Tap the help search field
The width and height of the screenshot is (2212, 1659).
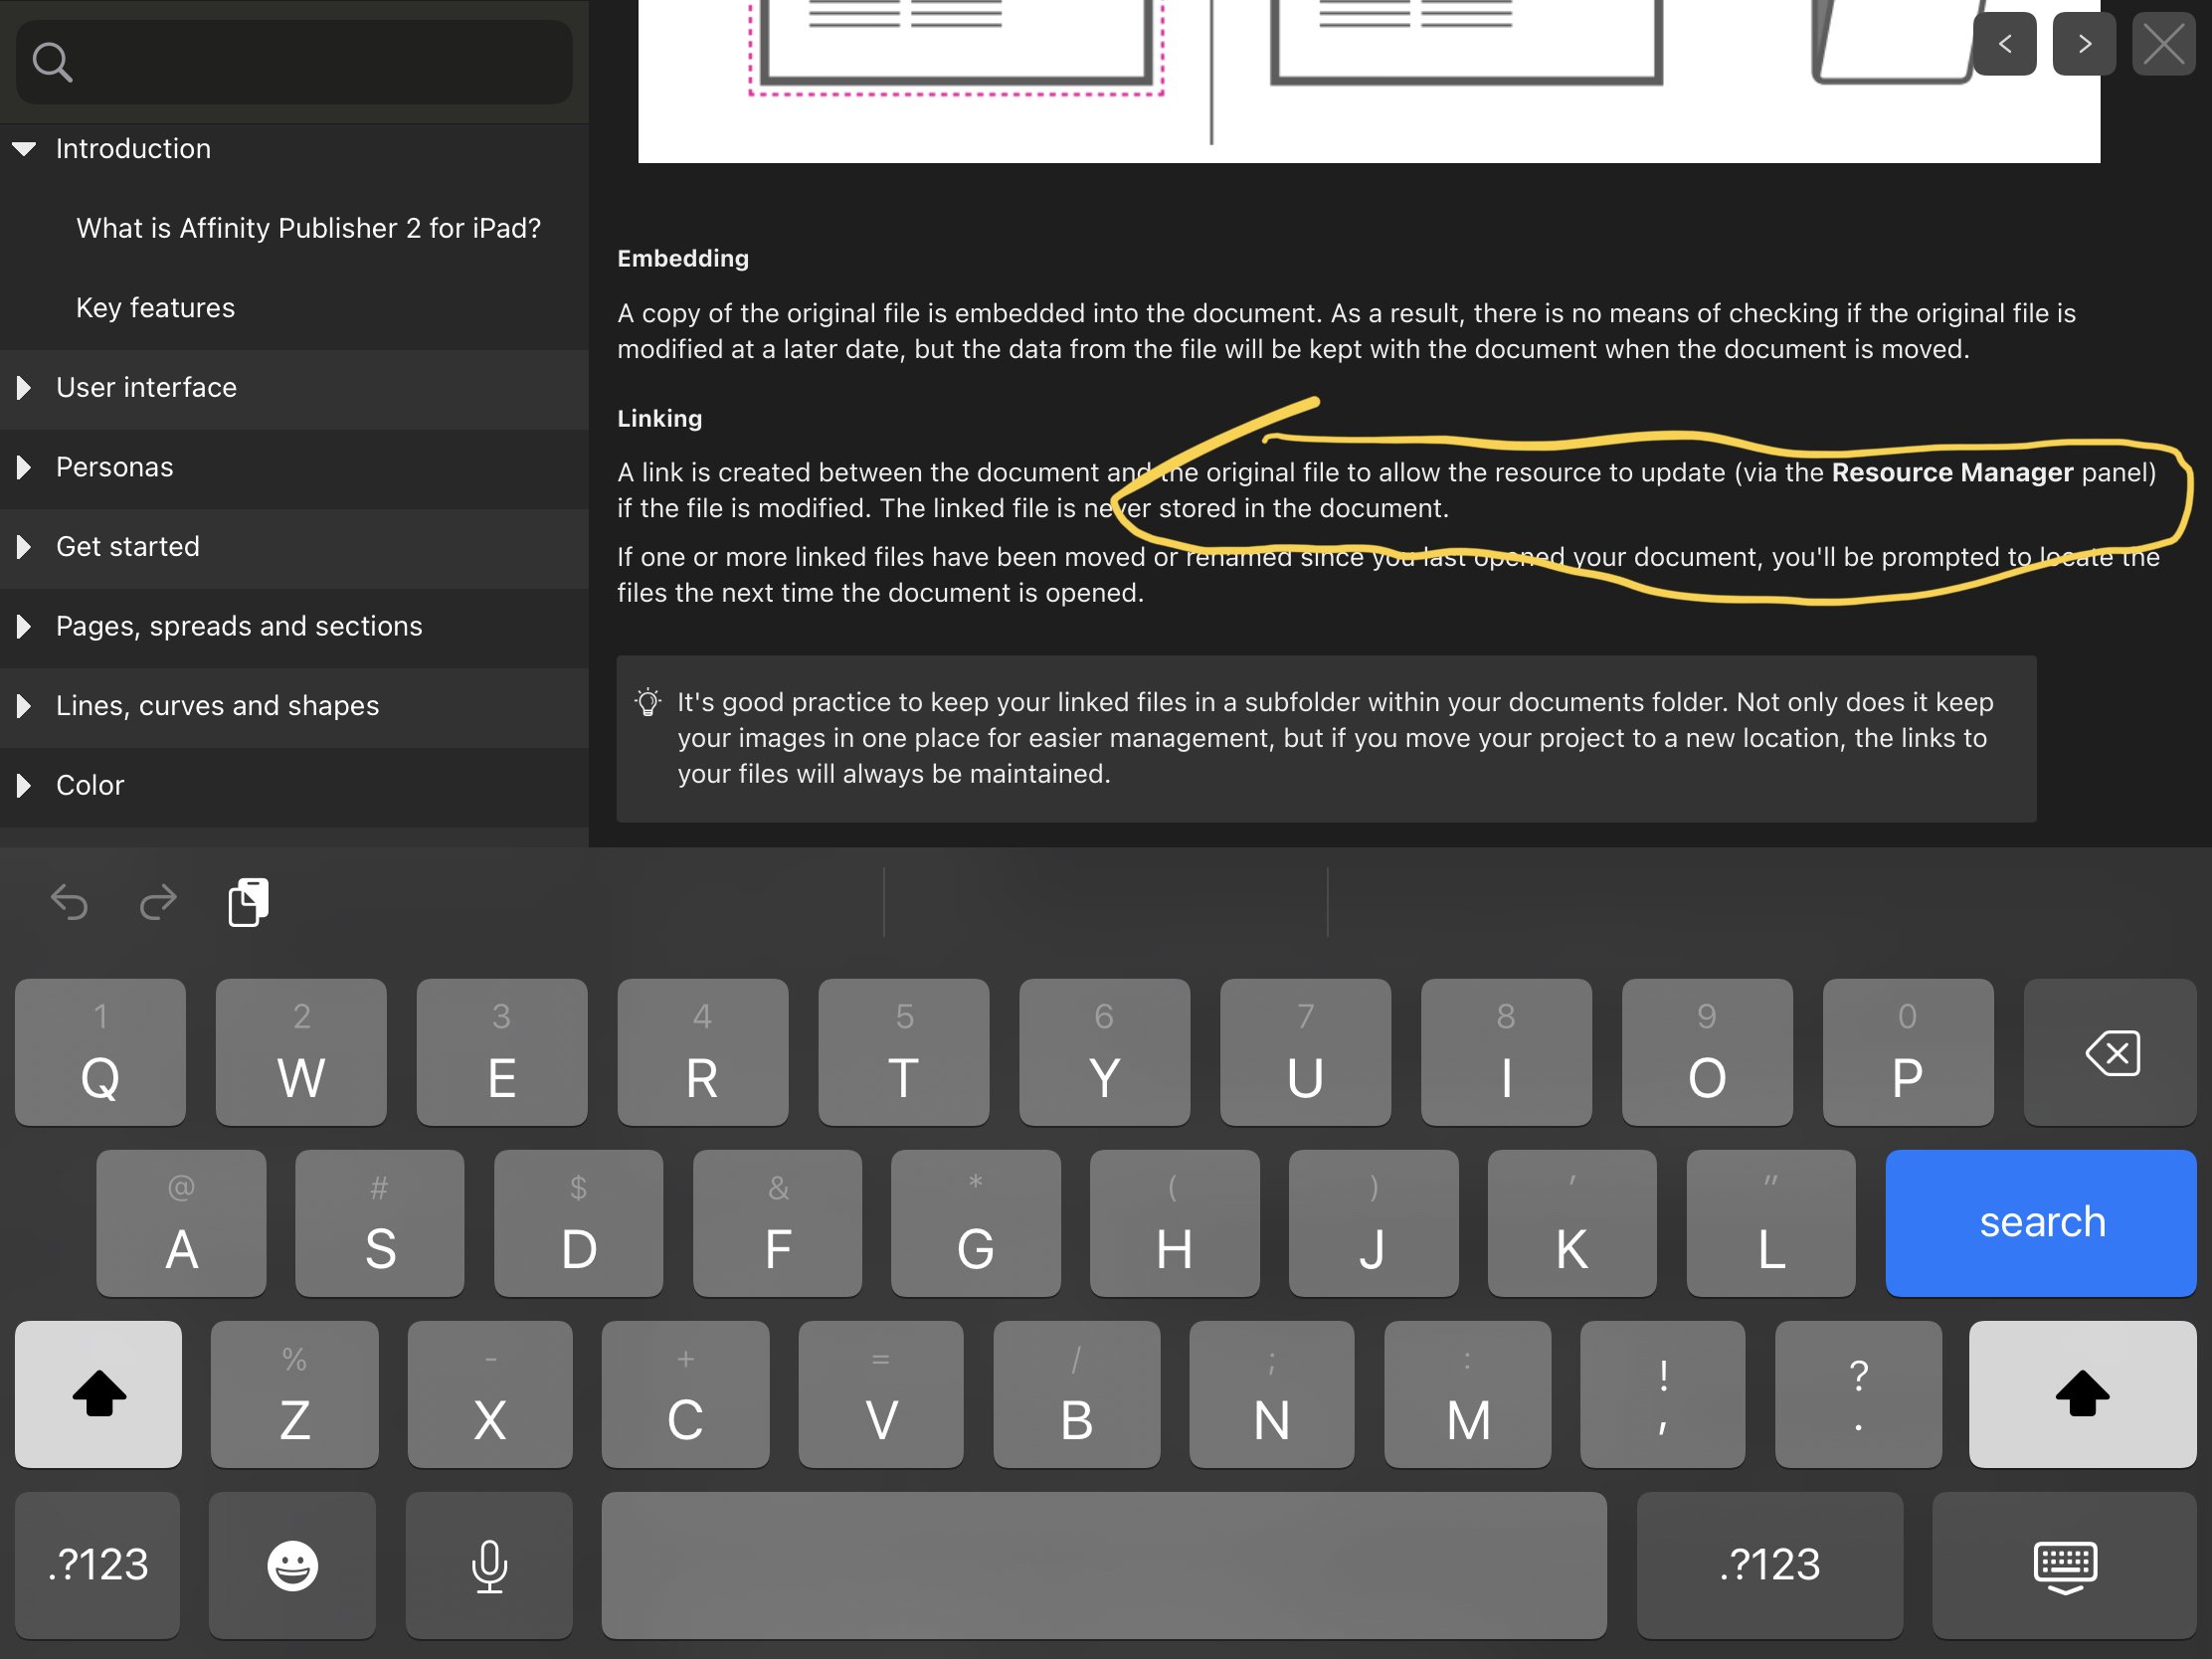294,62
